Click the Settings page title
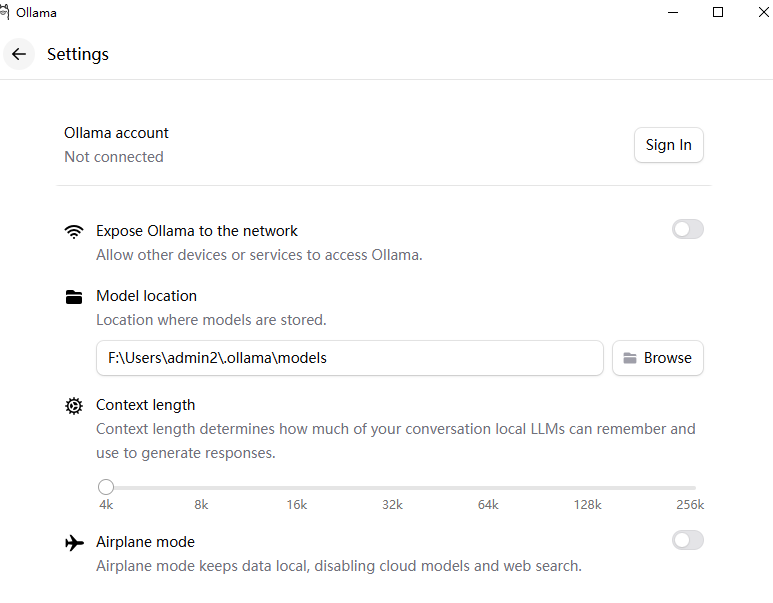Screen dimensions: 773x603 pos(78,54)
